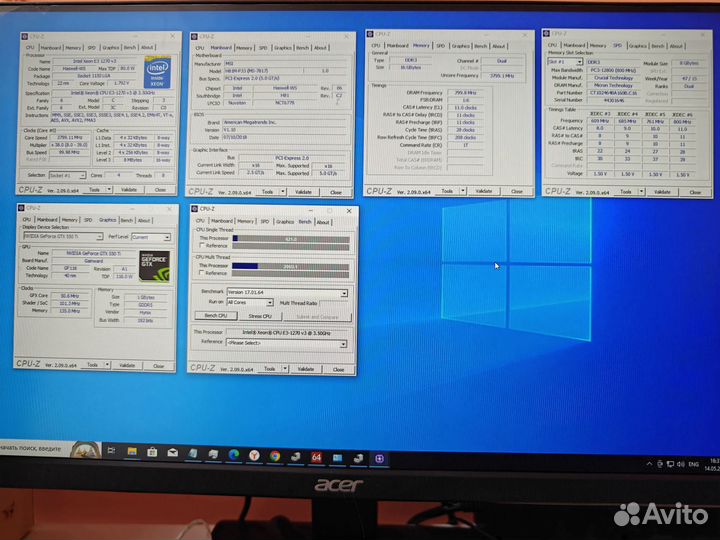Image resolution: width=720 pixels, height=540 pixels.
Task: Open the Mail app from the taskbar
Action: click(x=173, y=453)
